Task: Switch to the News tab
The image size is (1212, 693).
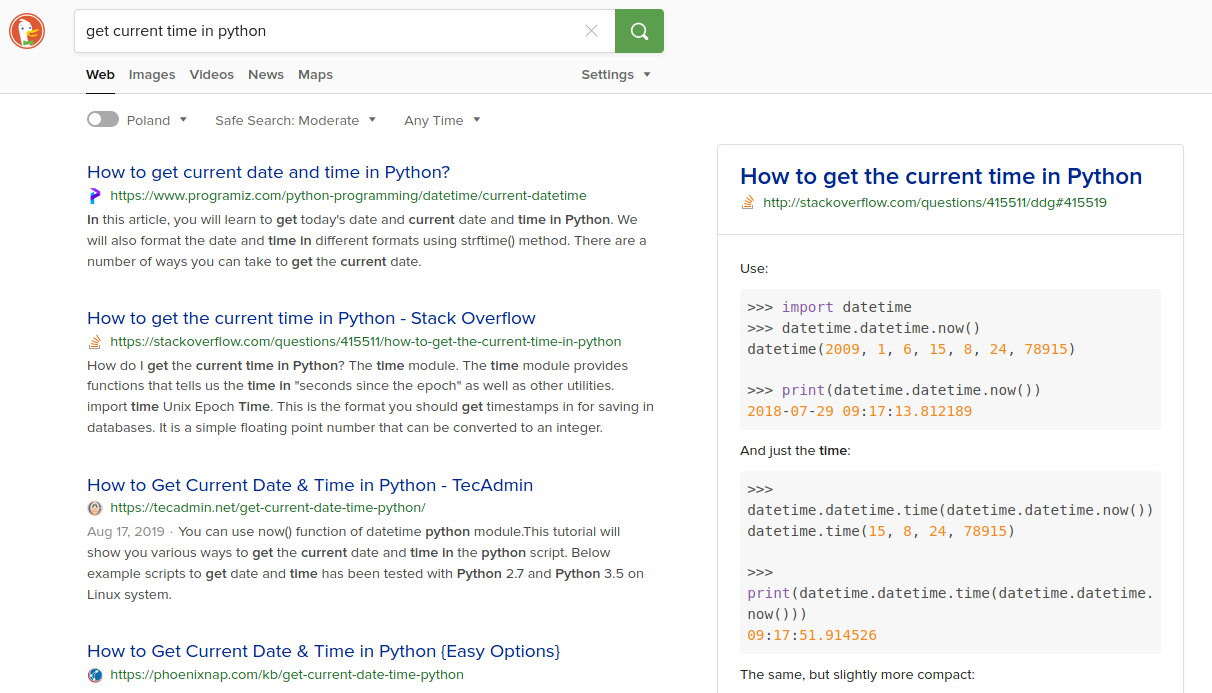Action: pyautogui.click(x=266, y=74)
